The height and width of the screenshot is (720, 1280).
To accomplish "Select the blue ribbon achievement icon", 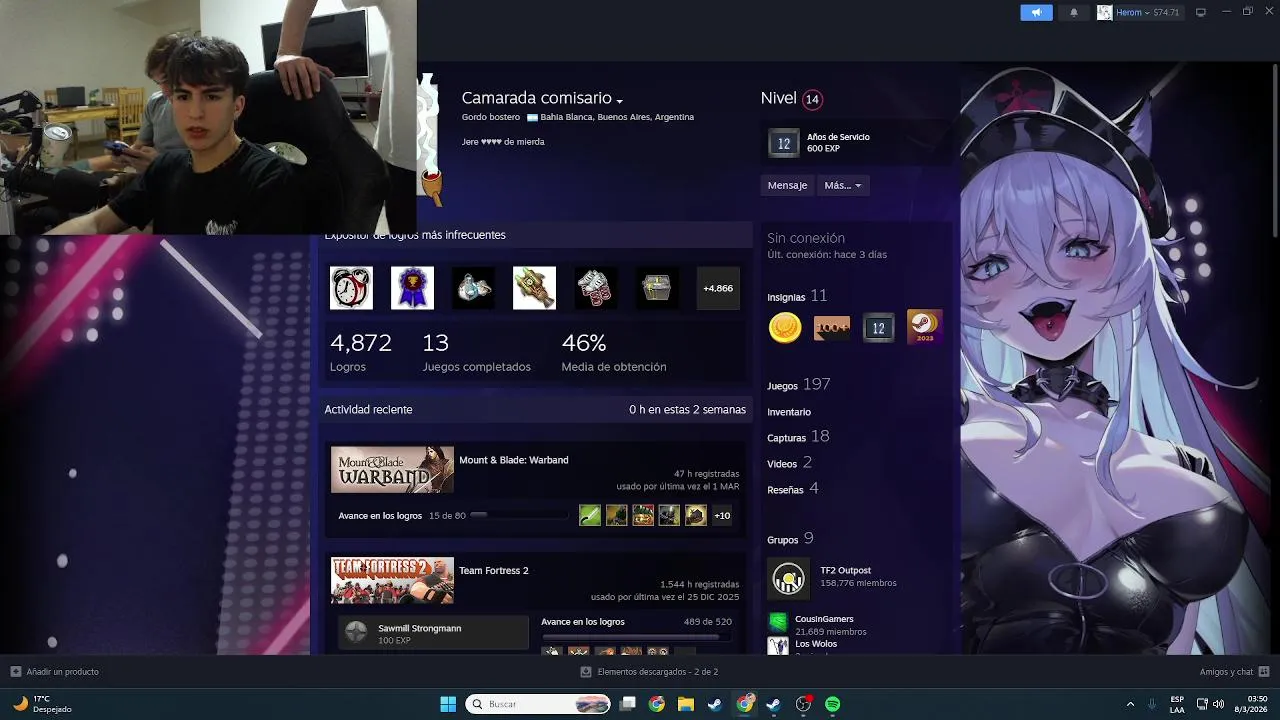I will [x=412, y=288].
